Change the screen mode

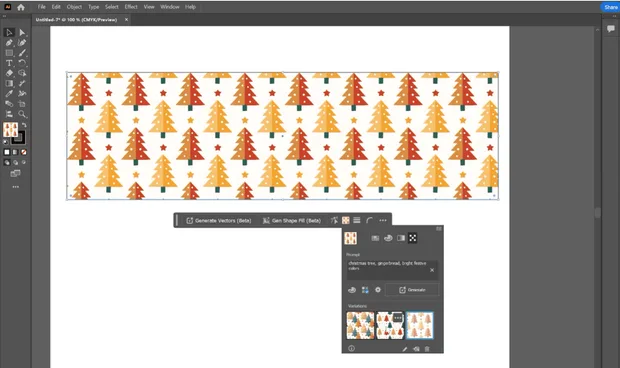coord(15,174)
